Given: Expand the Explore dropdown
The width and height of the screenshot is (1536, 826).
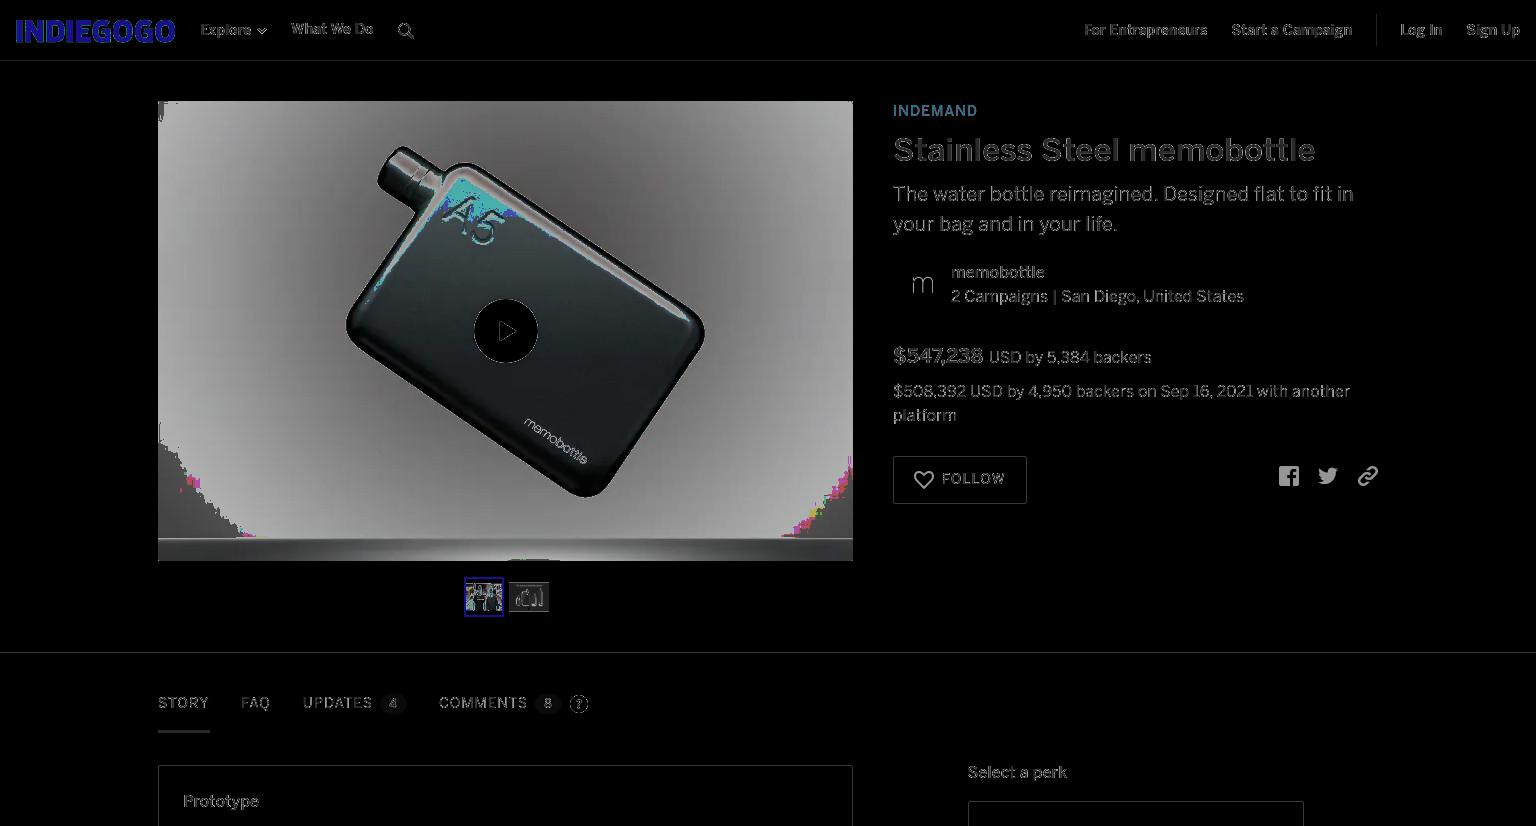Looking at the screenshot, I should [x=234, y=30].
